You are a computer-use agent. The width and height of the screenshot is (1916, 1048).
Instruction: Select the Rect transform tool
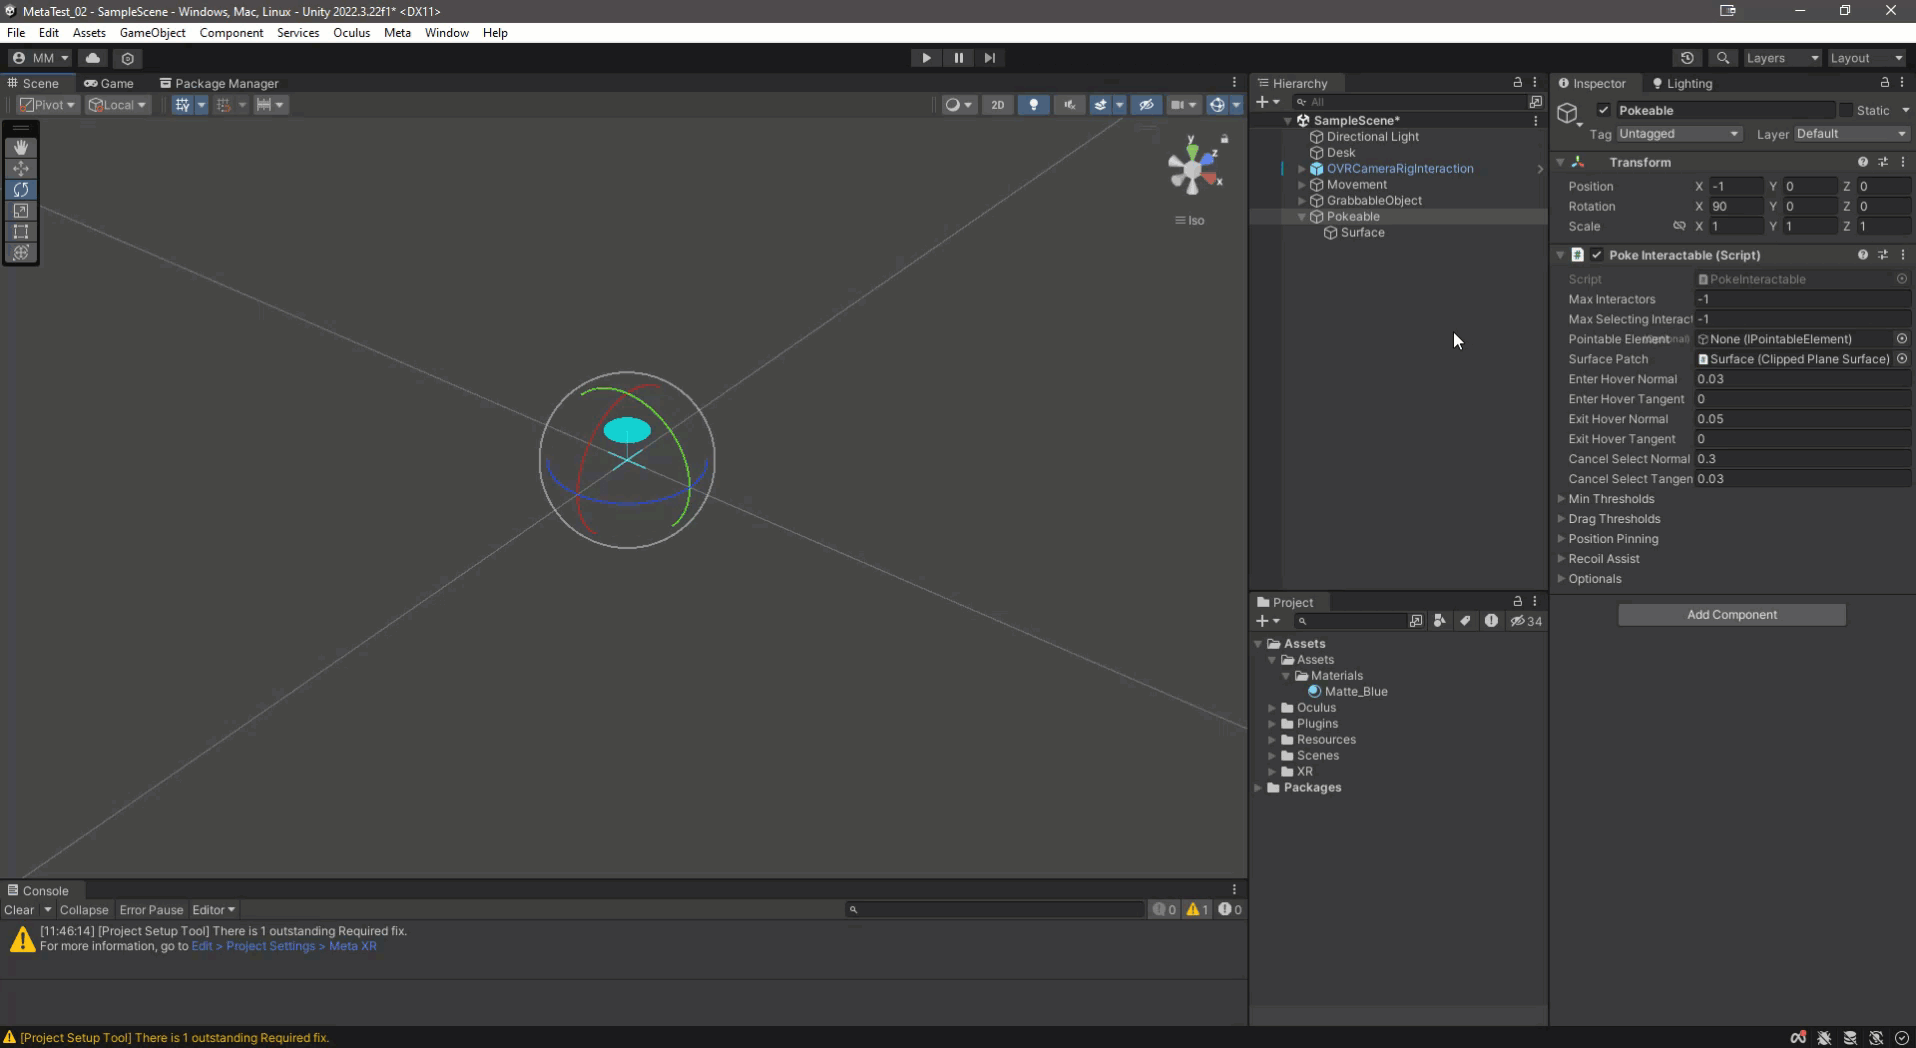(x=21, y=231)
